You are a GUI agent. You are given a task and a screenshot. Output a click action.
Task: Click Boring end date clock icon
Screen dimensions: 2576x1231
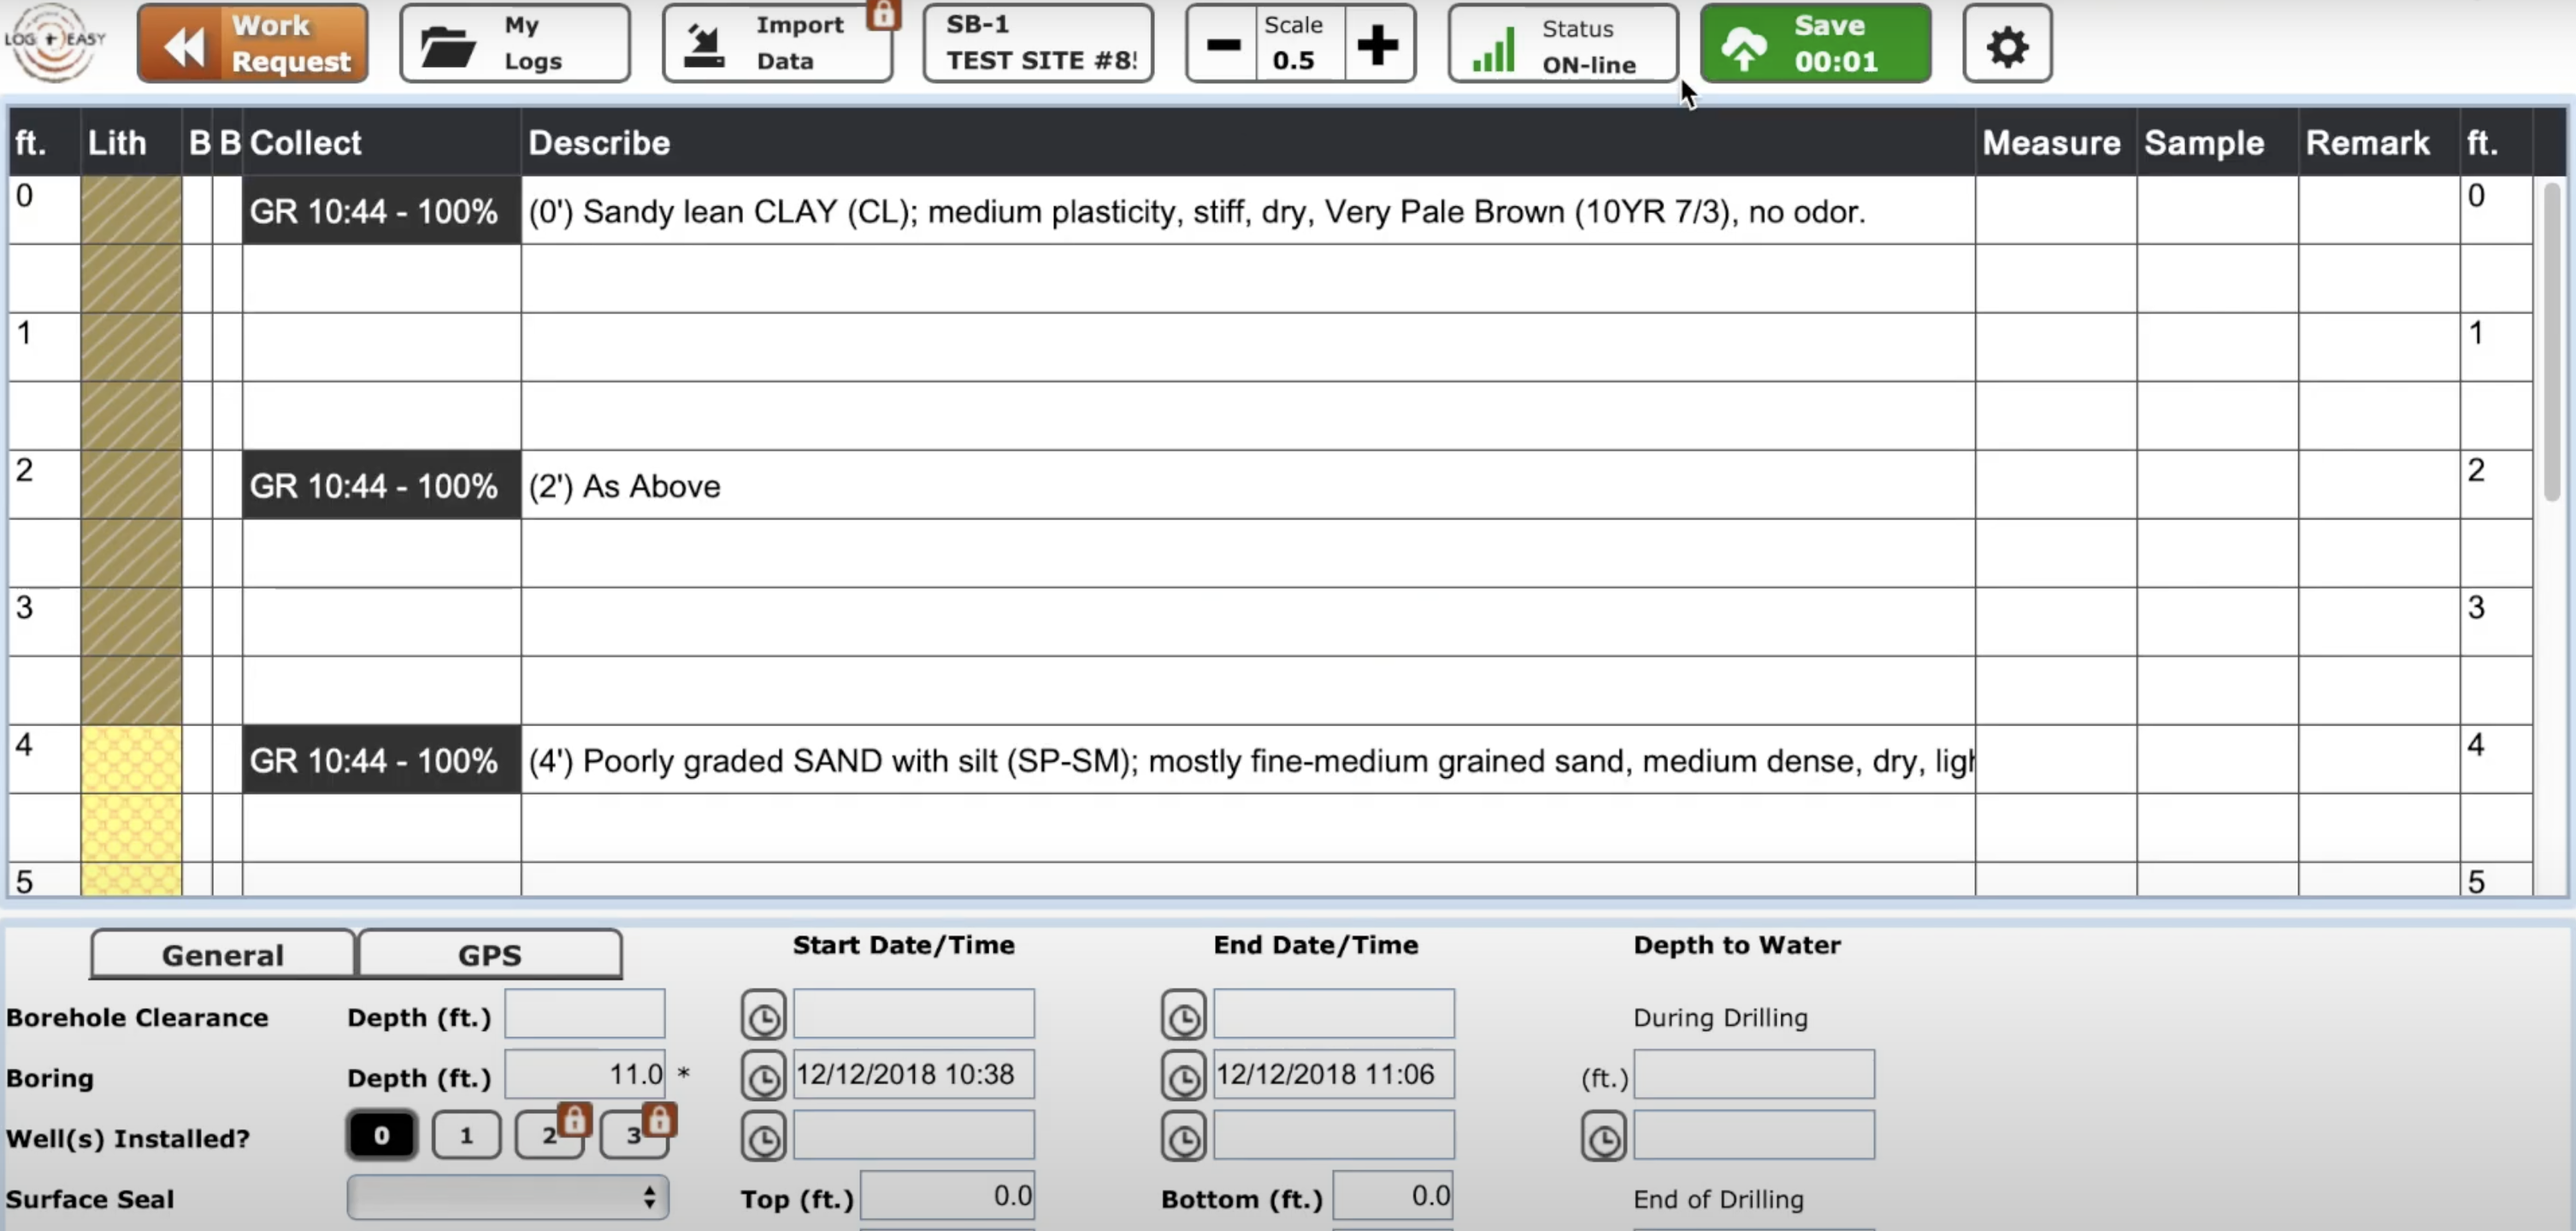coord(1183,1077)
